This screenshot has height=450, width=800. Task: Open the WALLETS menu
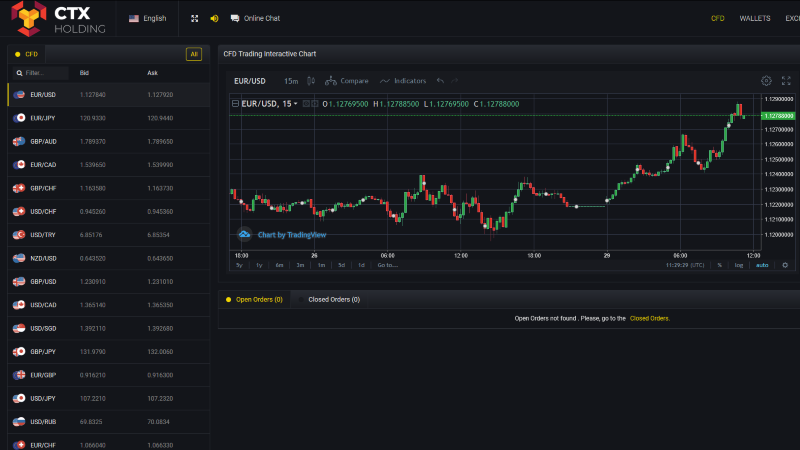coord(755,18)
